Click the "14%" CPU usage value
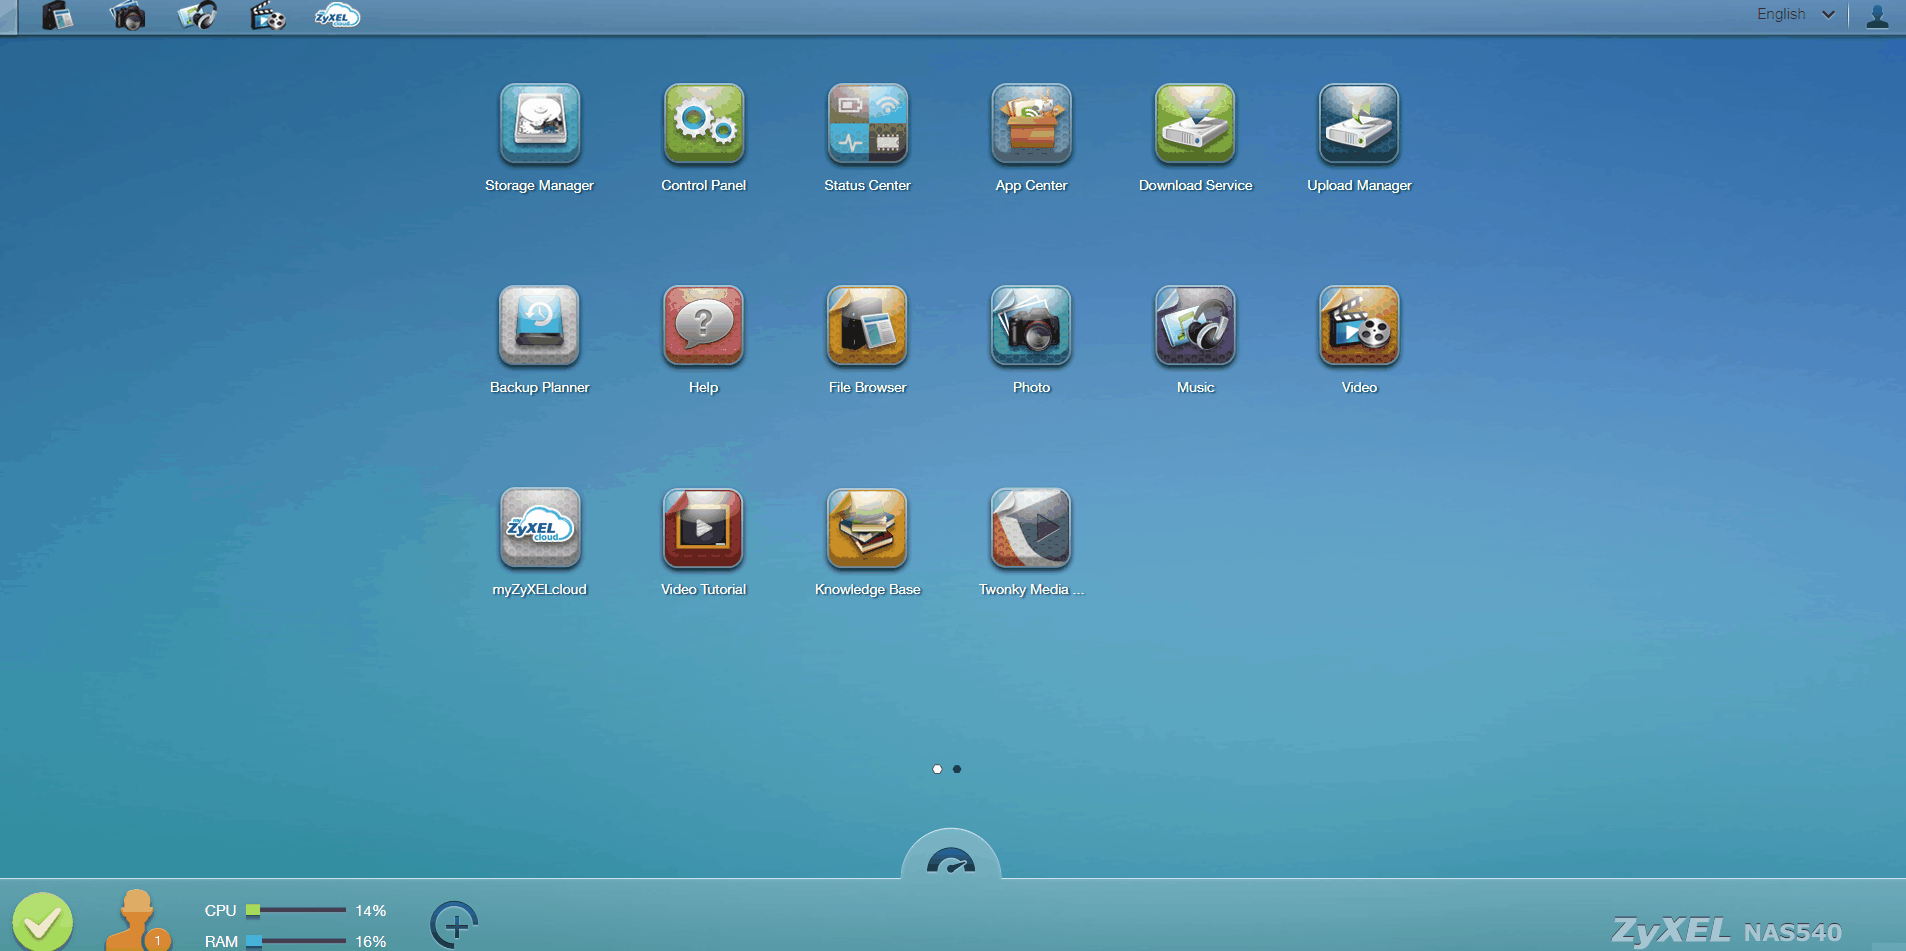This screenshot has width=1906, height=951. [371, 910]
